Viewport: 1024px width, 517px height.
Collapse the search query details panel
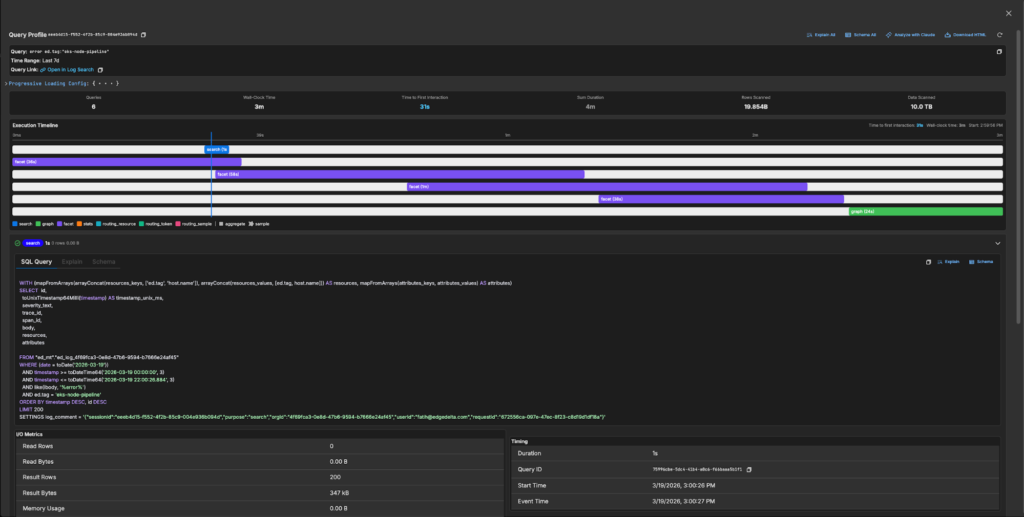click(x=997, y=243)
